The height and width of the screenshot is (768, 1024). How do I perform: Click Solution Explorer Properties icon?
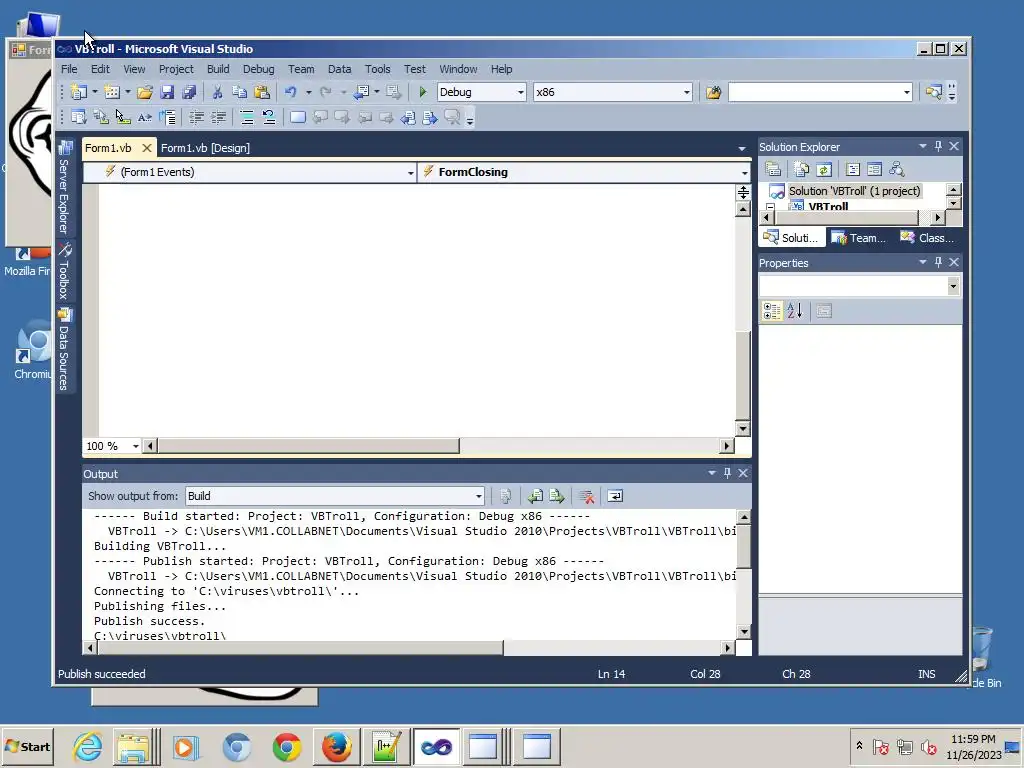pyautogui.click(x=773, y=170)
